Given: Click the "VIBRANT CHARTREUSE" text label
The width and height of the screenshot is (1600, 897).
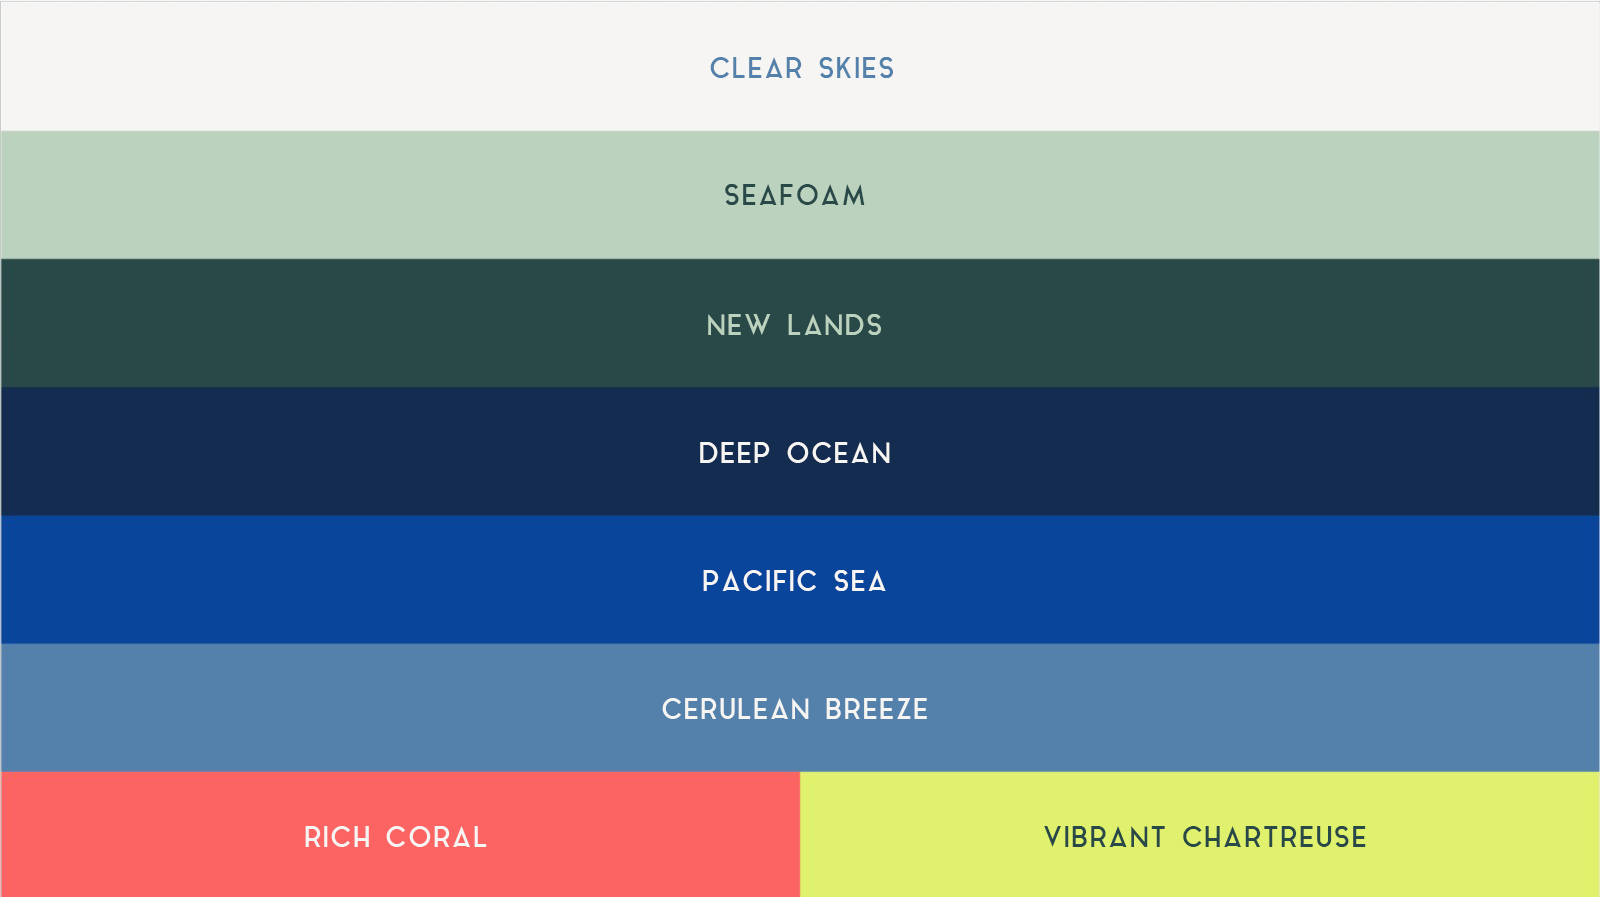Looking at the screenshot, I should (x=1205, y=837).
